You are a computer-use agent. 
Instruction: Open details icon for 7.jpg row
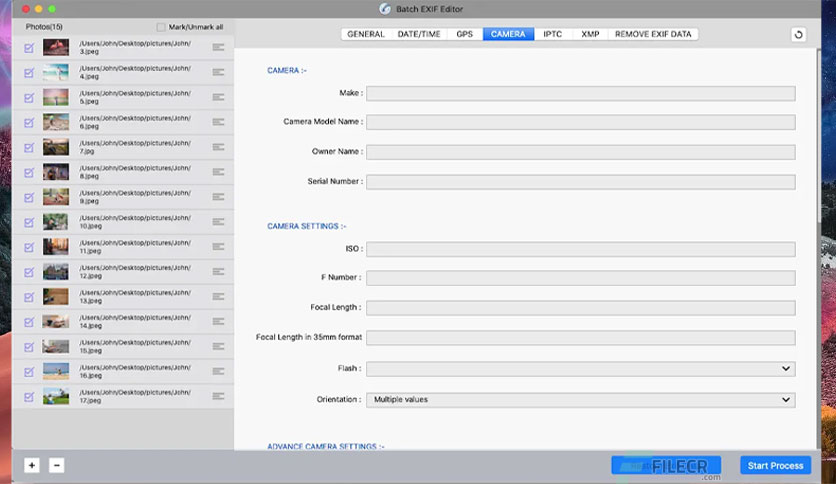click(218, 147)
